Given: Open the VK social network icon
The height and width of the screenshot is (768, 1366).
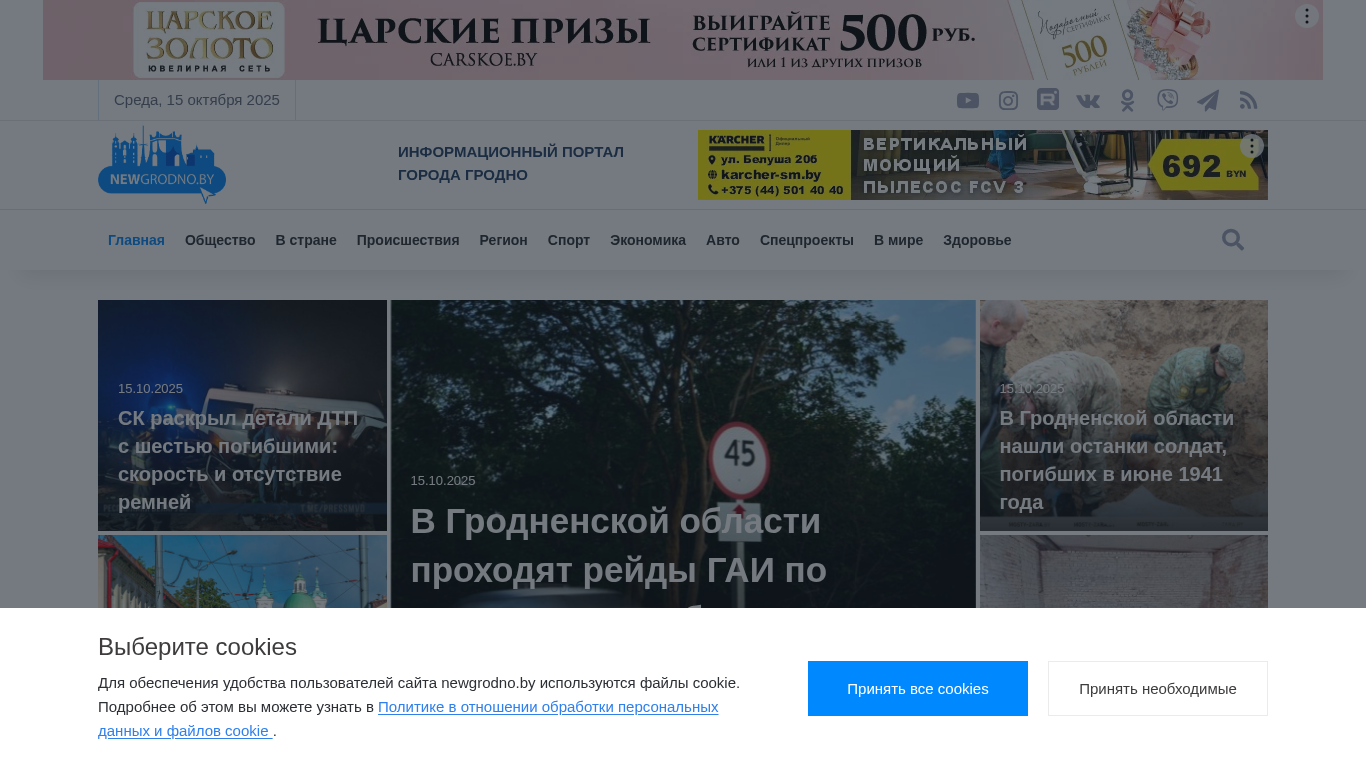Looking at the screenshot, I should point(1088,100).
